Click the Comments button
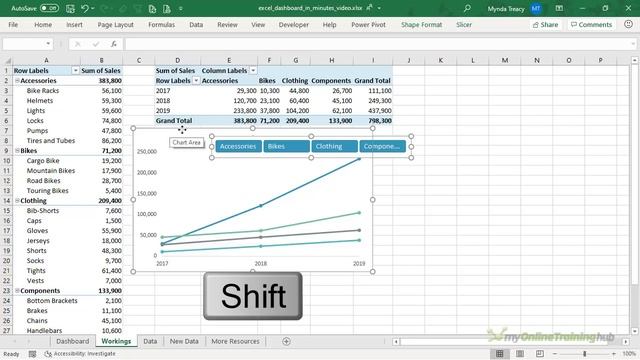Screen dimensions: 640x360 click(x=591, y=24)
